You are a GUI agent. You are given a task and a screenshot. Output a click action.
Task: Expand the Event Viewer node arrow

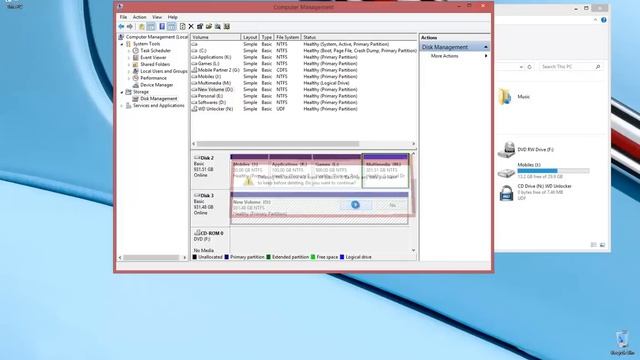point(129,58)
